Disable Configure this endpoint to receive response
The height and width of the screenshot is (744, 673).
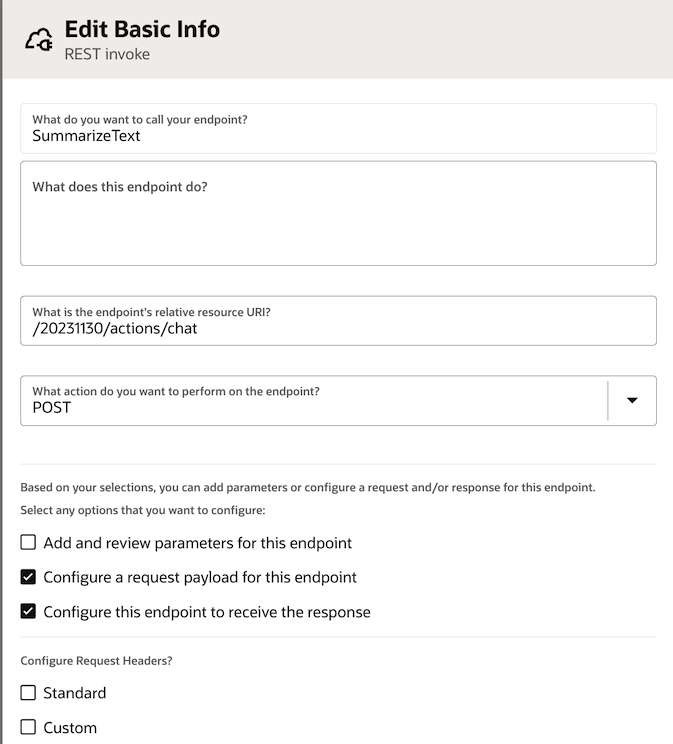[x=28, y=611]
